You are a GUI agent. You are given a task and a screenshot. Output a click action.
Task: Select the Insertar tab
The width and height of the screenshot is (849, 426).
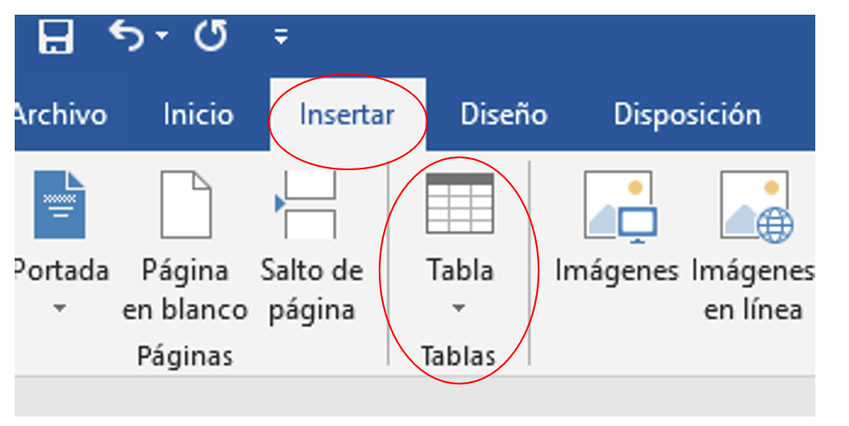coord(347,115)
